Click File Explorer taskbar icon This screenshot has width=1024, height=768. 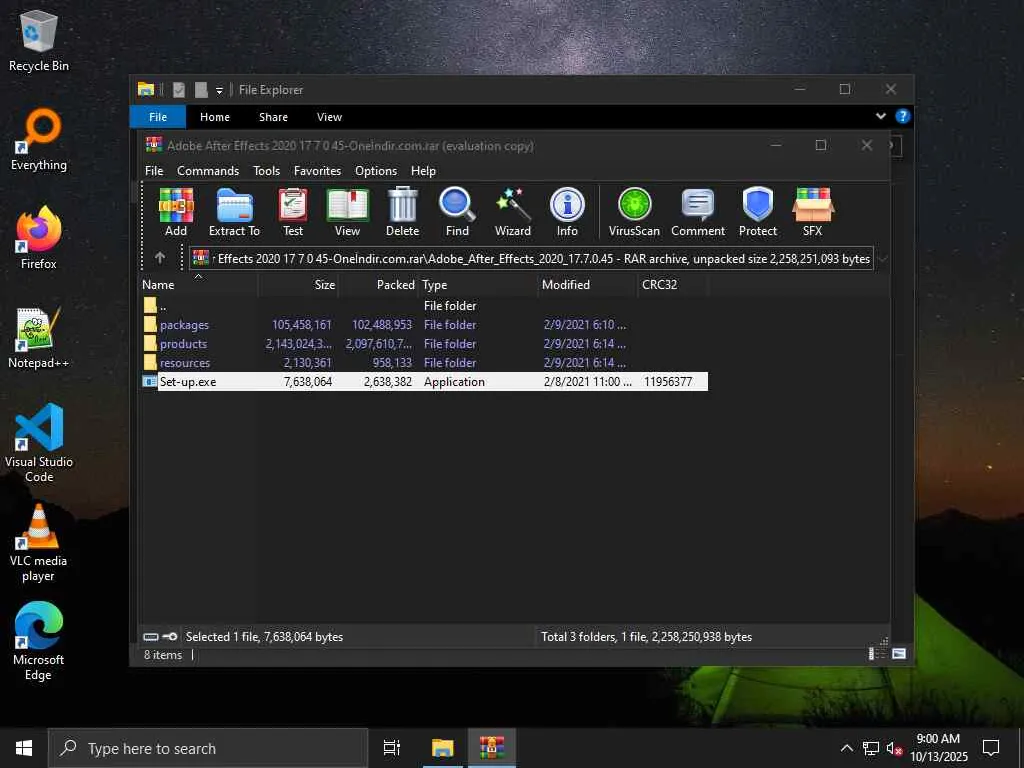point(443,748)
